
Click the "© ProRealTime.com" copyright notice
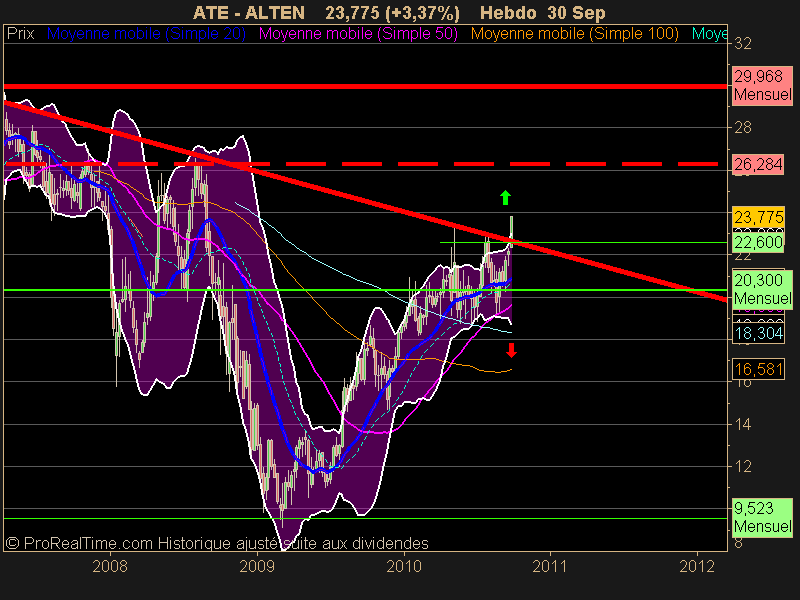click(79, 543)
